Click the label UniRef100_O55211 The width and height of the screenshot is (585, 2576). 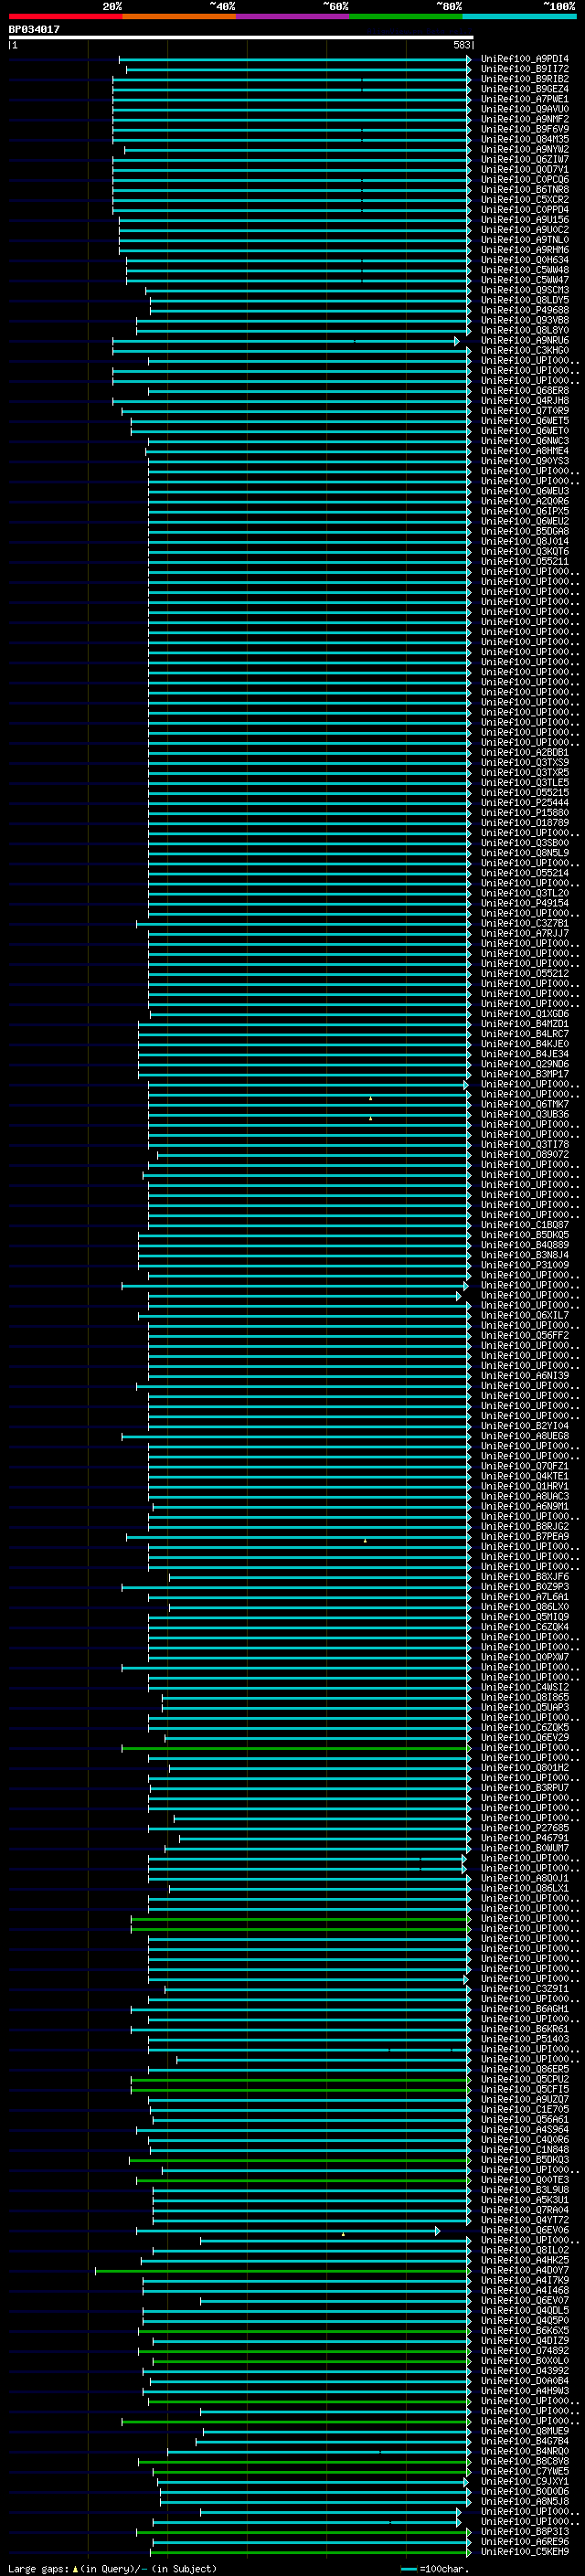[x=524, y=562]
